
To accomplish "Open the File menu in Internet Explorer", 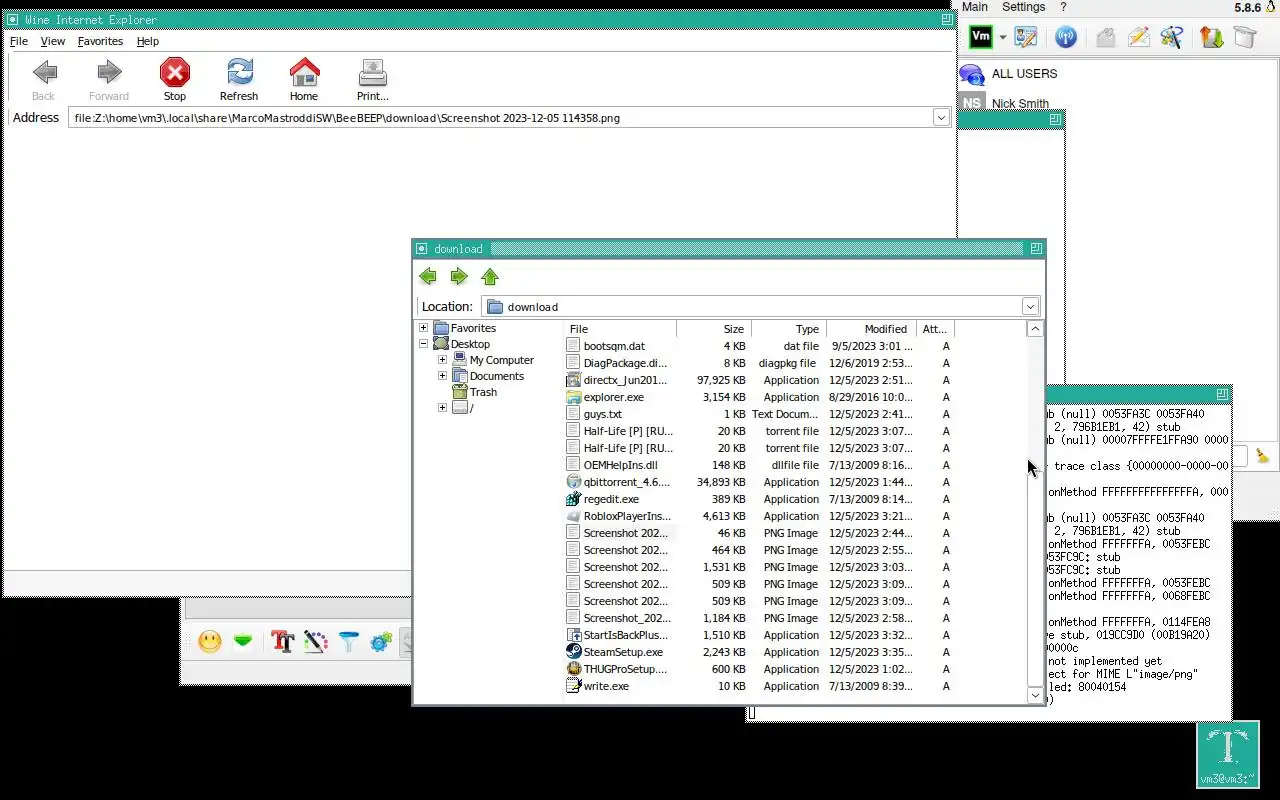I will pyautogui.click(x=19, y=41).
